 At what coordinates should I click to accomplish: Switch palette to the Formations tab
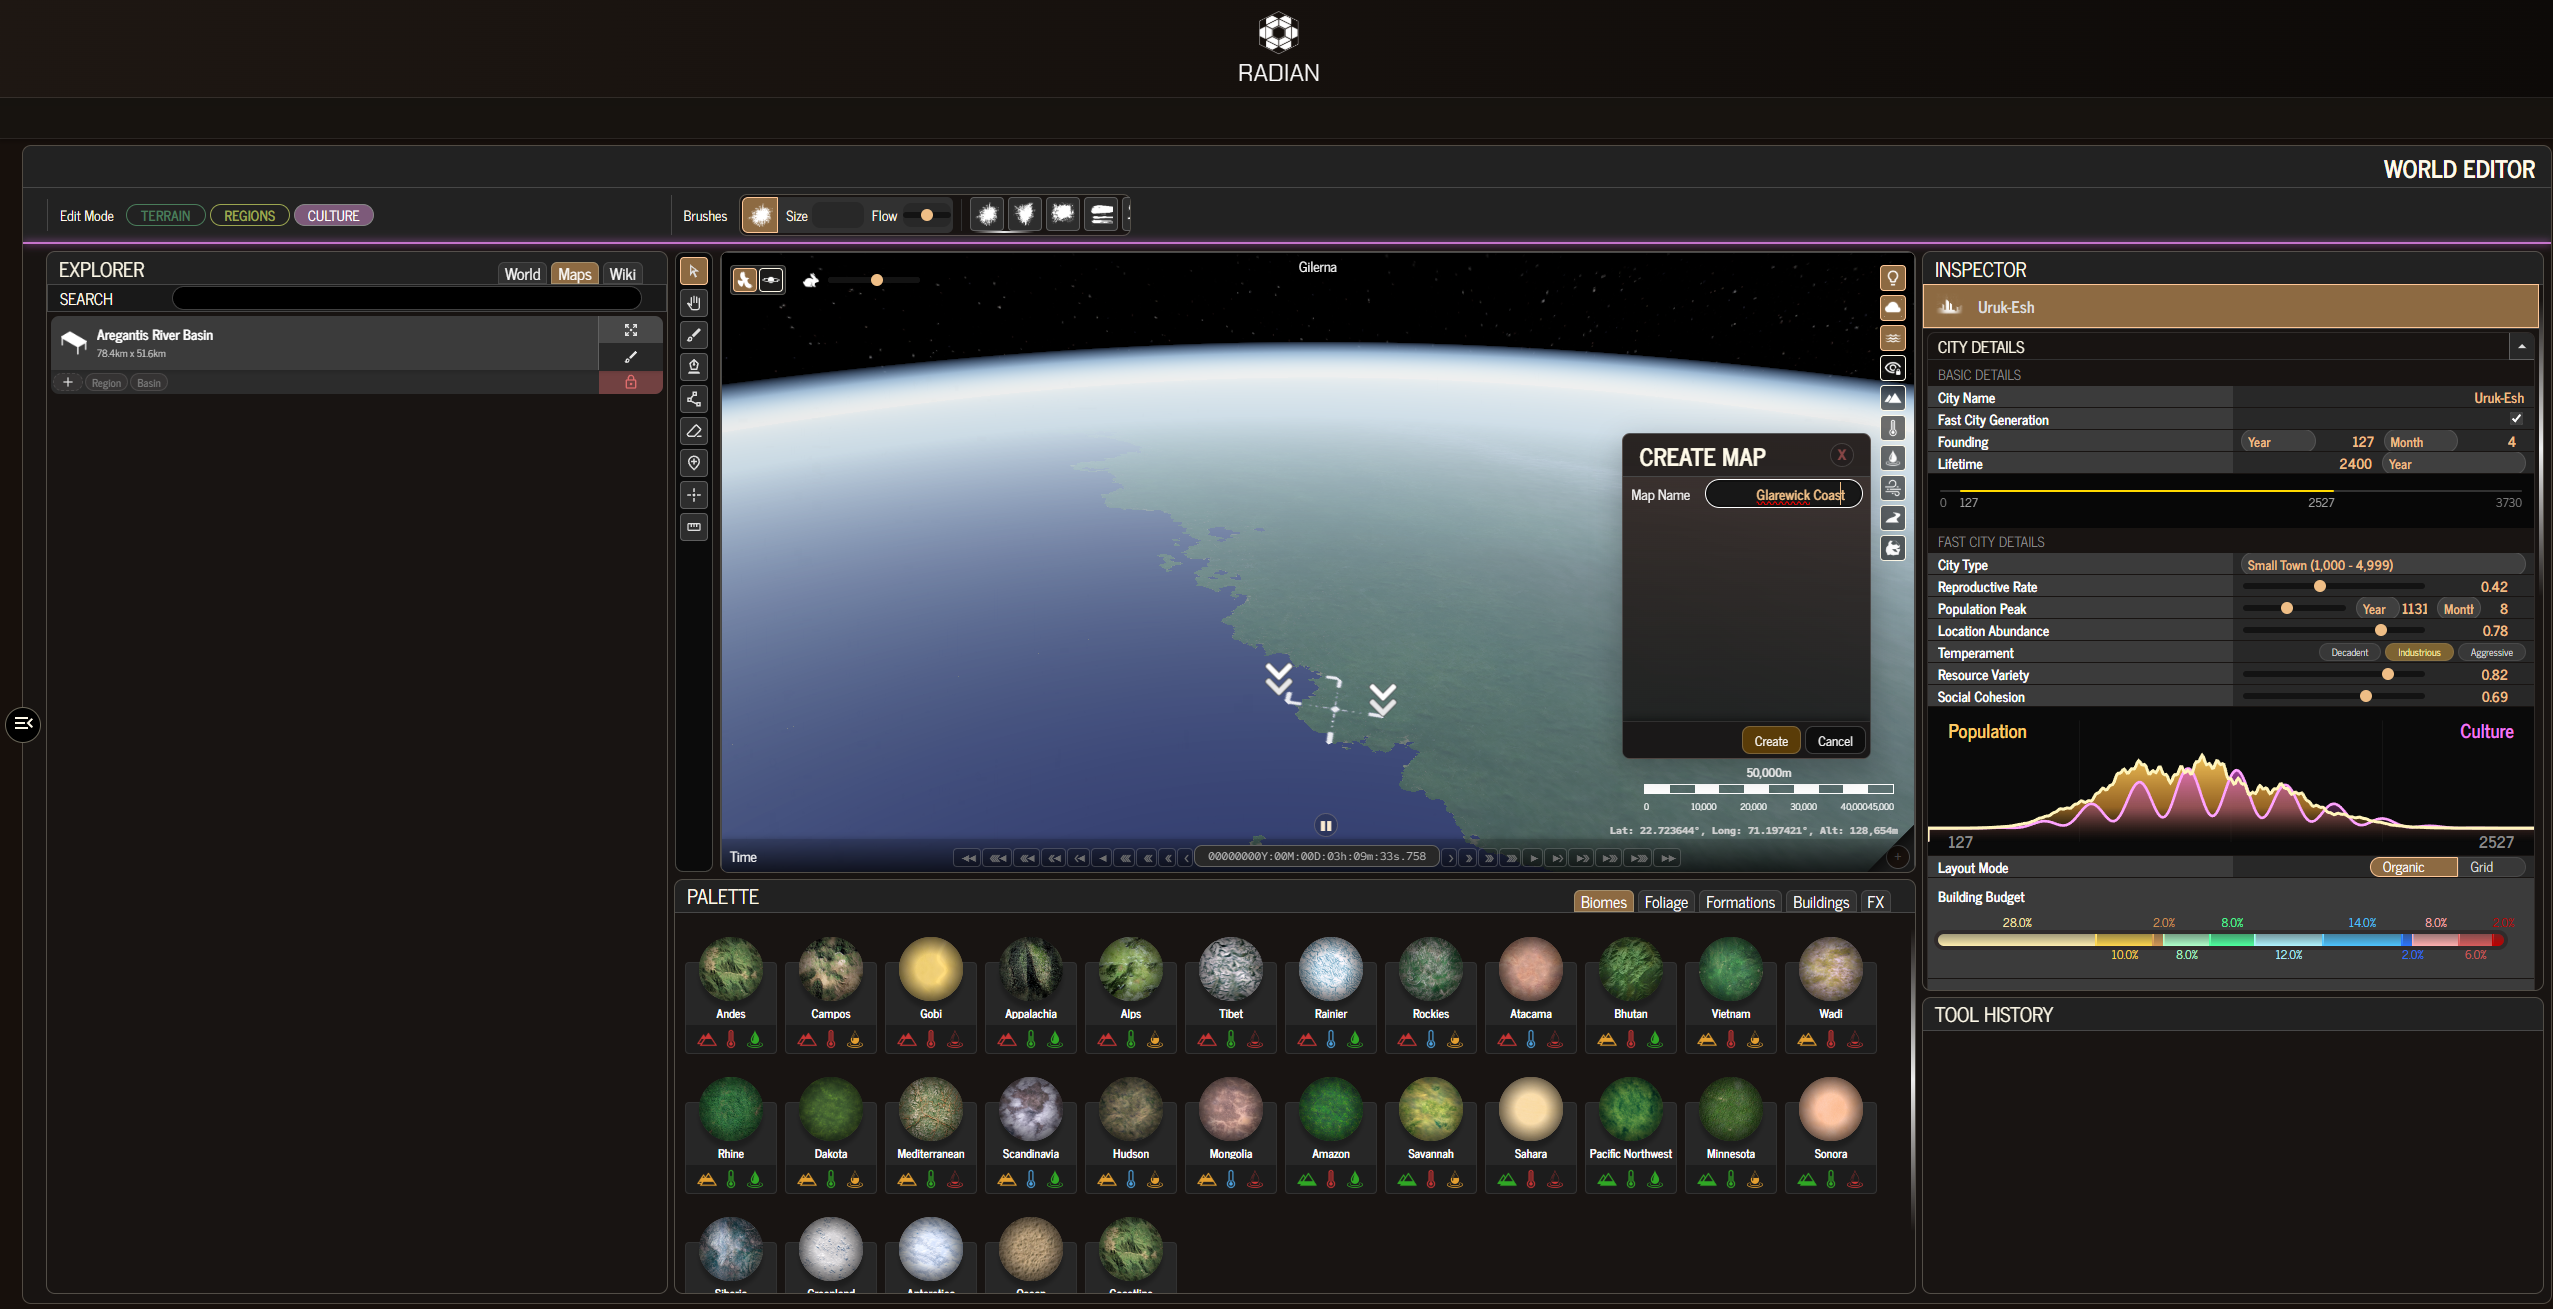(x=1740, y=902)
